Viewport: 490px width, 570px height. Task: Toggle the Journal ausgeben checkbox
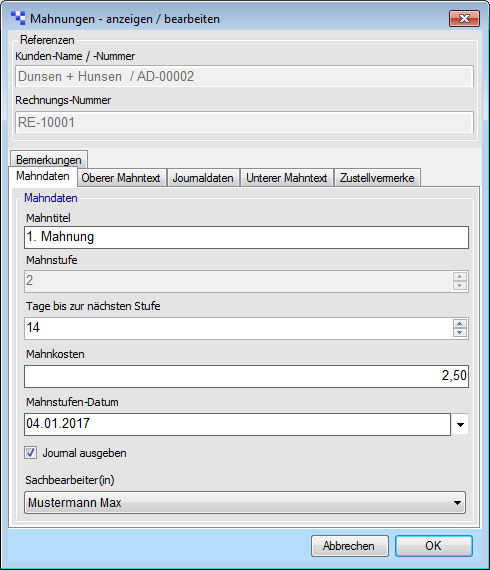pos(31,453)
